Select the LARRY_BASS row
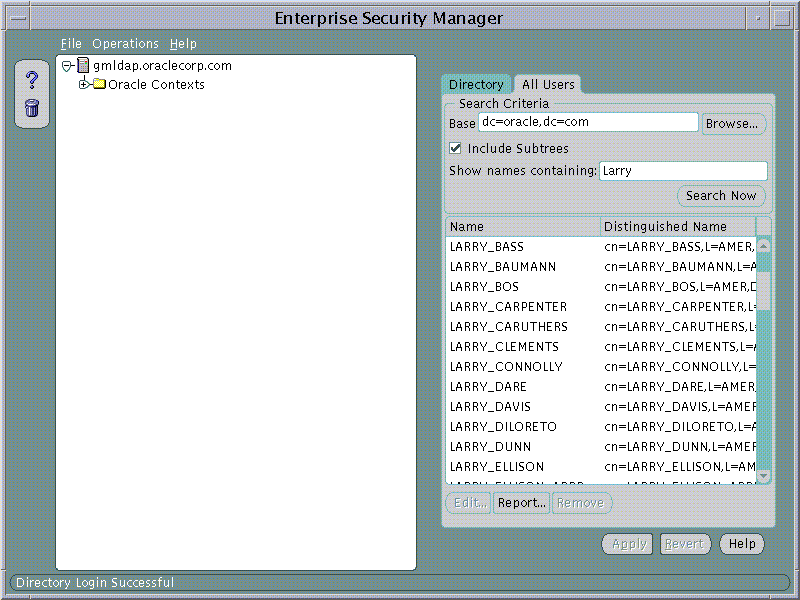The width and height of the screenshot is (800, 600). tap(601, 247)
